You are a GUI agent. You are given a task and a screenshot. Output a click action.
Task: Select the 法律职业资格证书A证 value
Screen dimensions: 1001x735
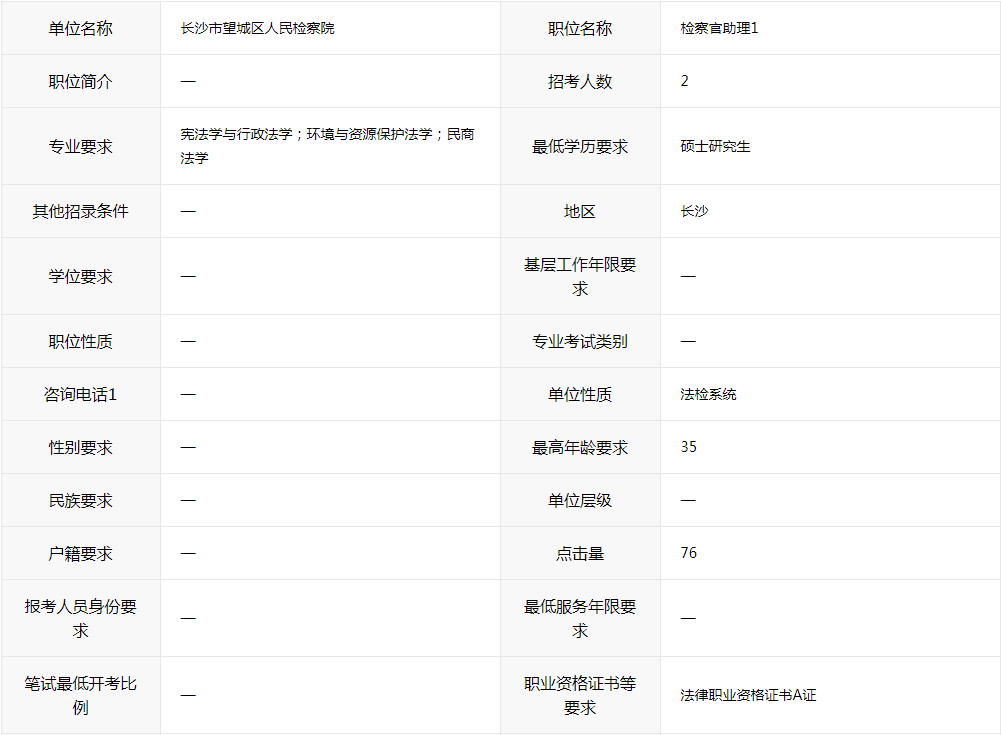point(748,695)
